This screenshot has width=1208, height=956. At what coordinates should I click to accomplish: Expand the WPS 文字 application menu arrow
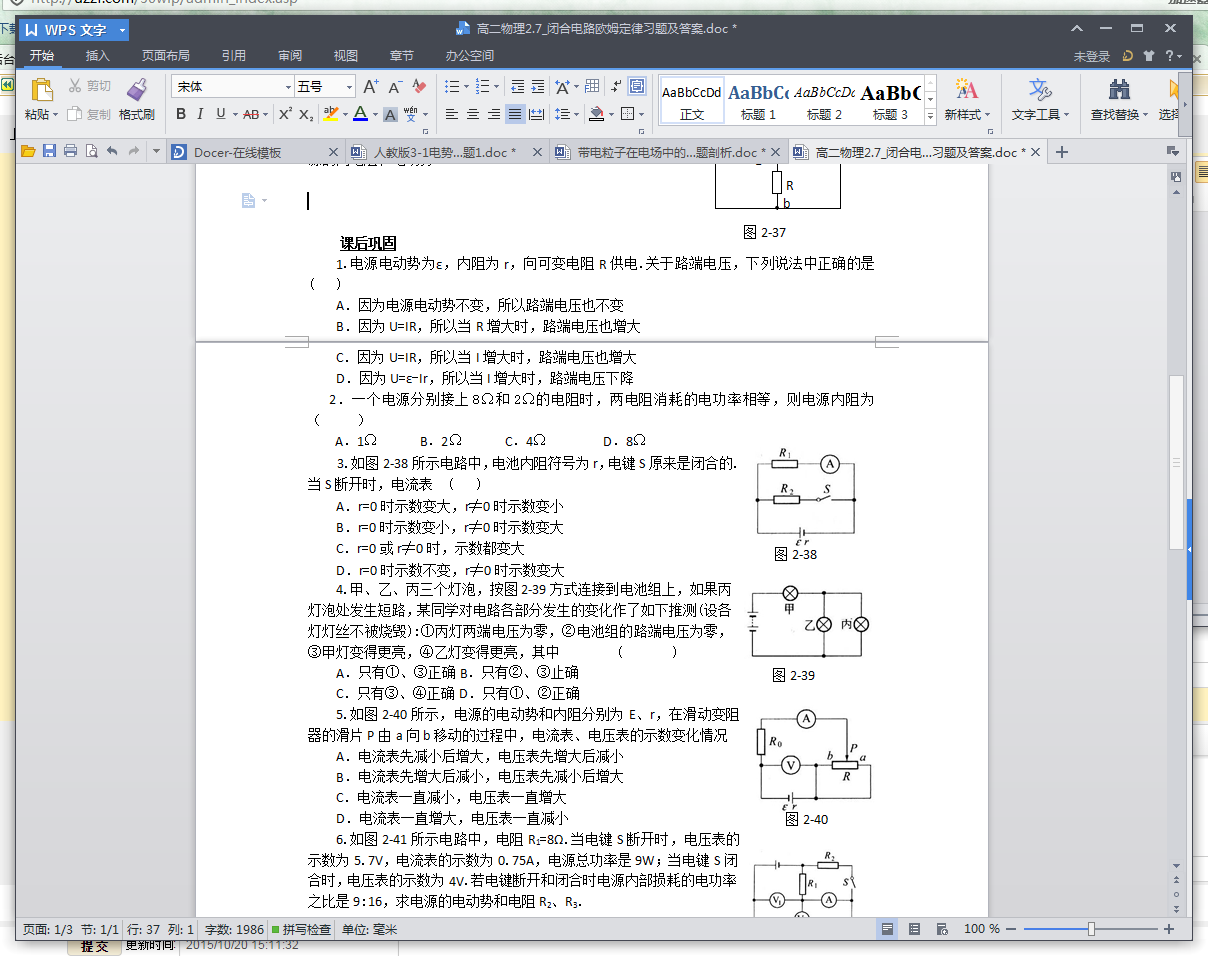122,31
